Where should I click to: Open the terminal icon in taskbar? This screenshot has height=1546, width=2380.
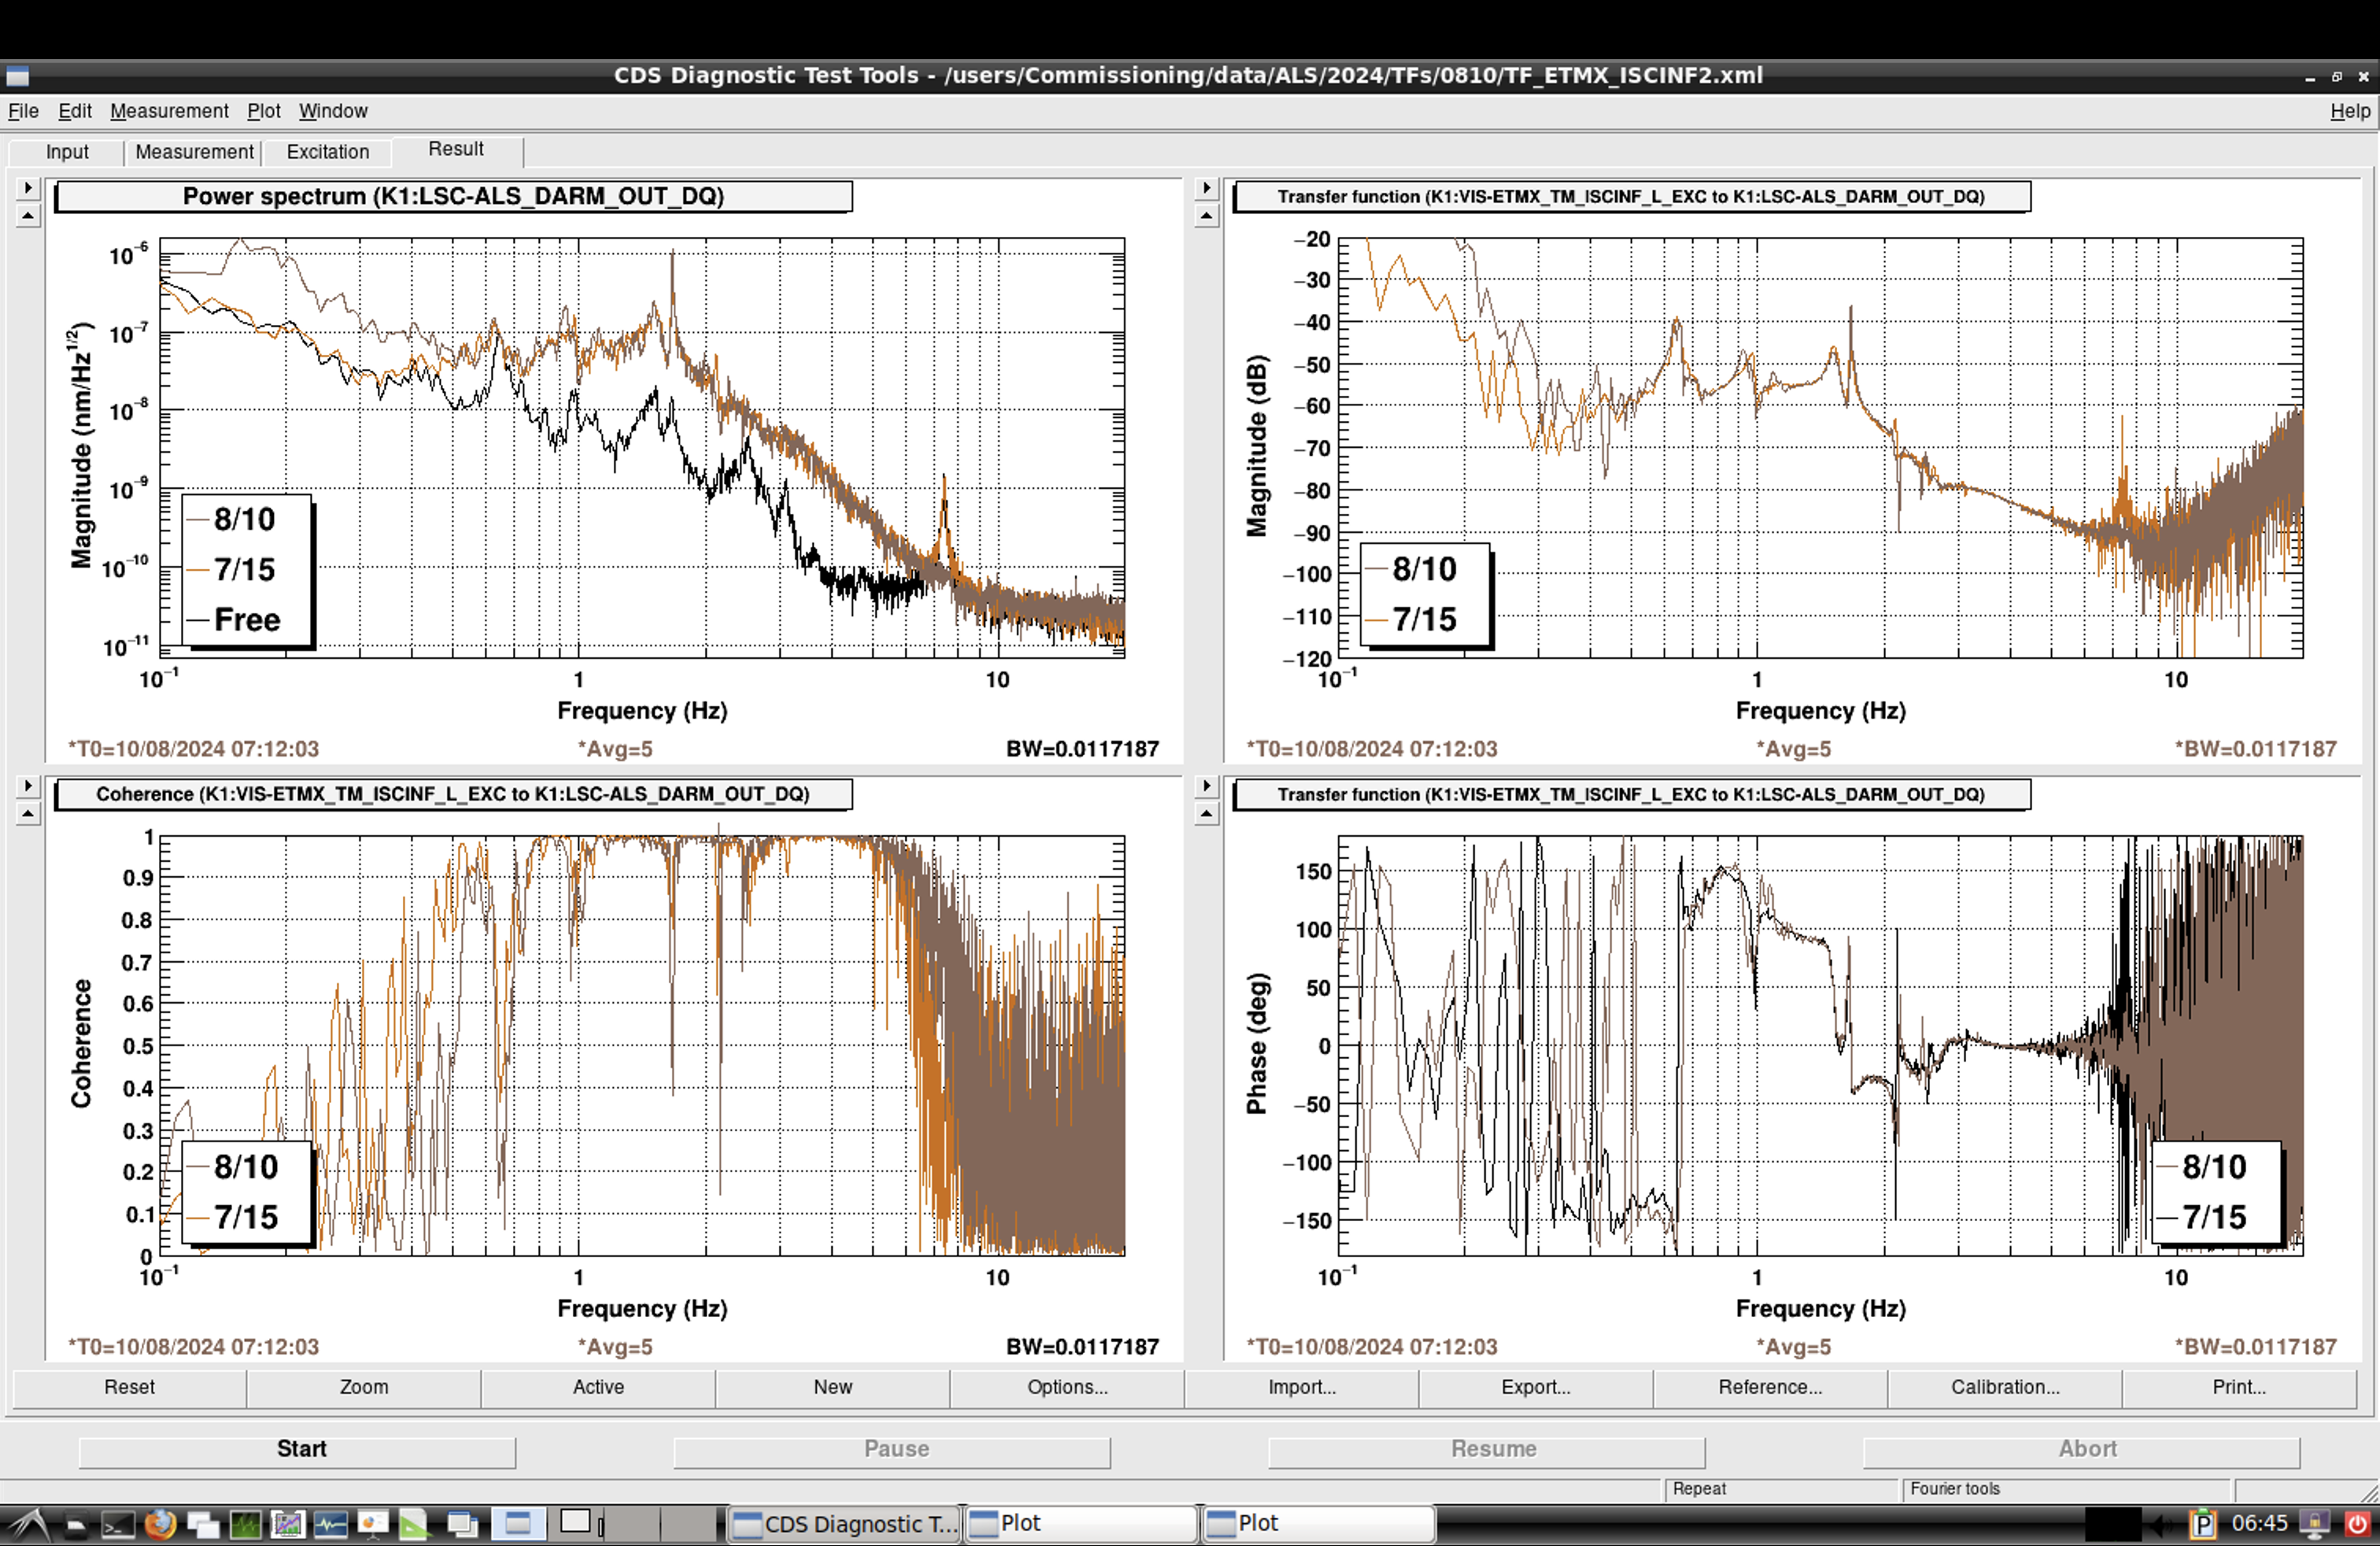[117, 1524]
